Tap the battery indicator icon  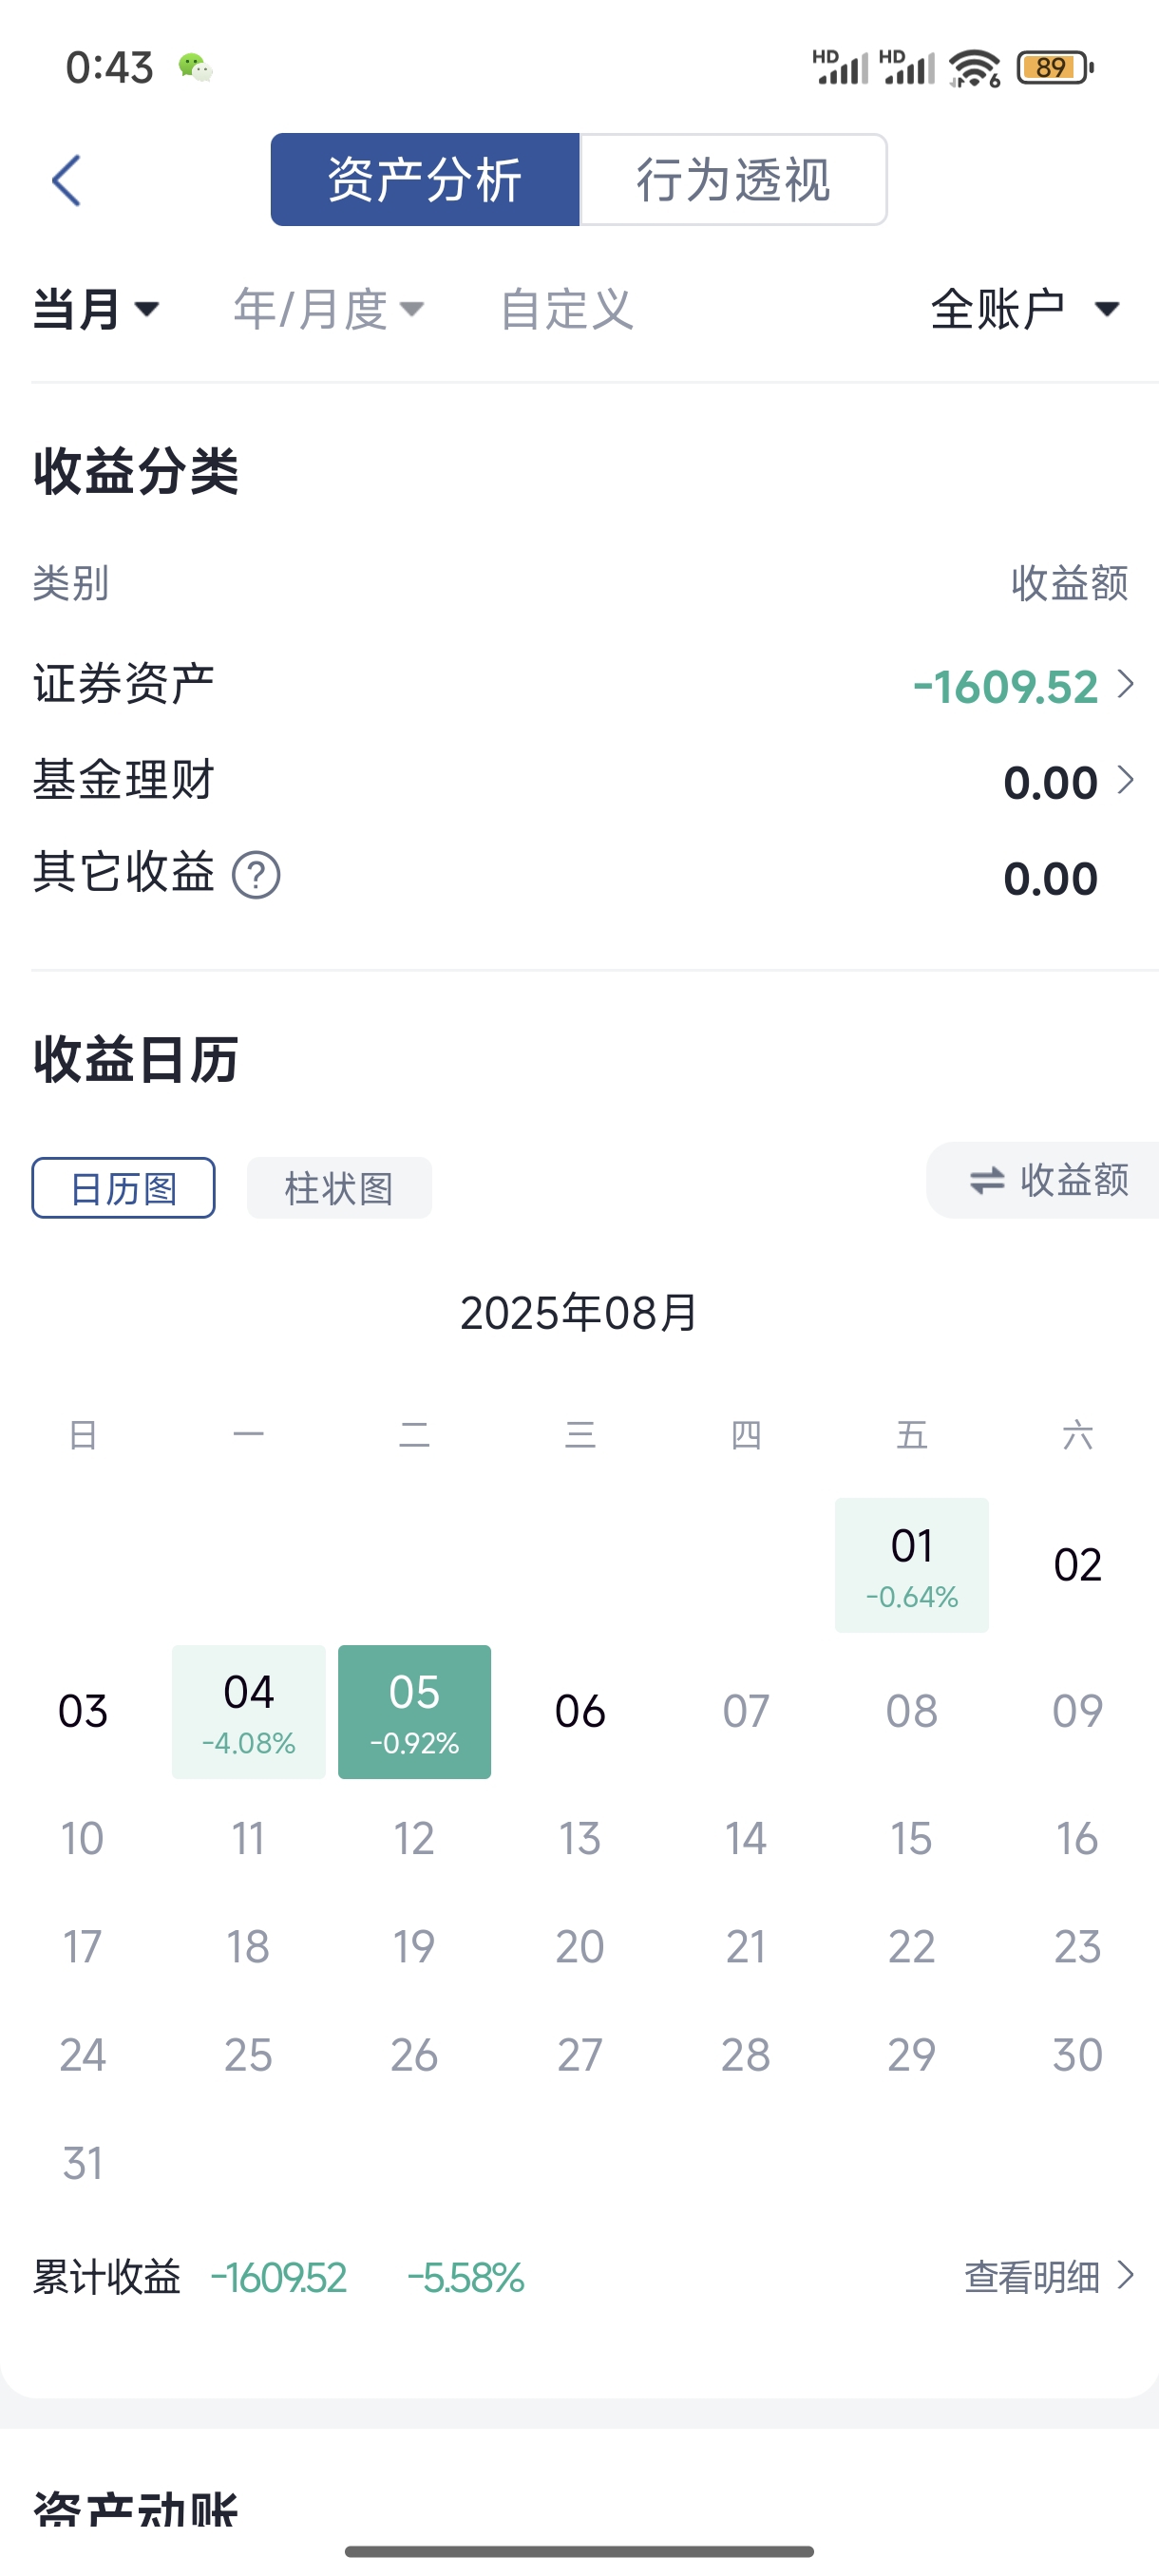[x=1055, y=68]
